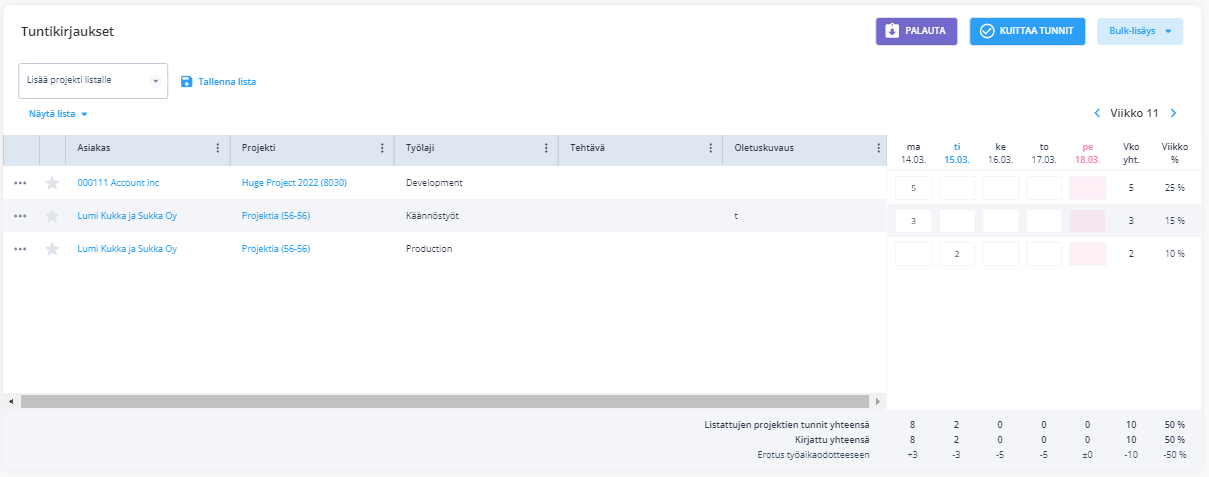Screen dimensions: 1209x477
Task: Open row options for 000111 Account inc
Action: tap(20, 183)
